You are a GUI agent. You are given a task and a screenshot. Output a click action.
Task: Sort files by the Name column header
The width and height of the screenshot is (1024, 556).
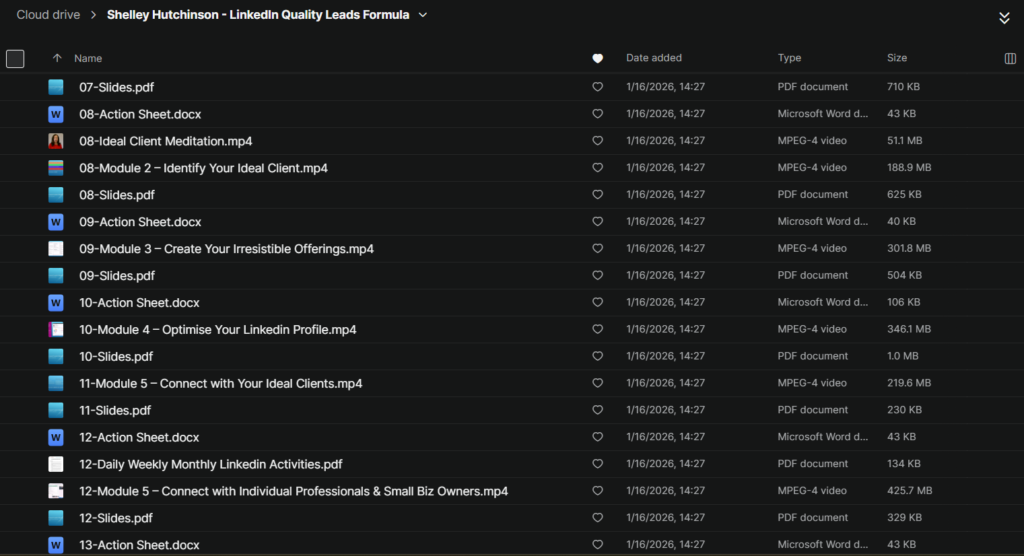pos(88,58)
